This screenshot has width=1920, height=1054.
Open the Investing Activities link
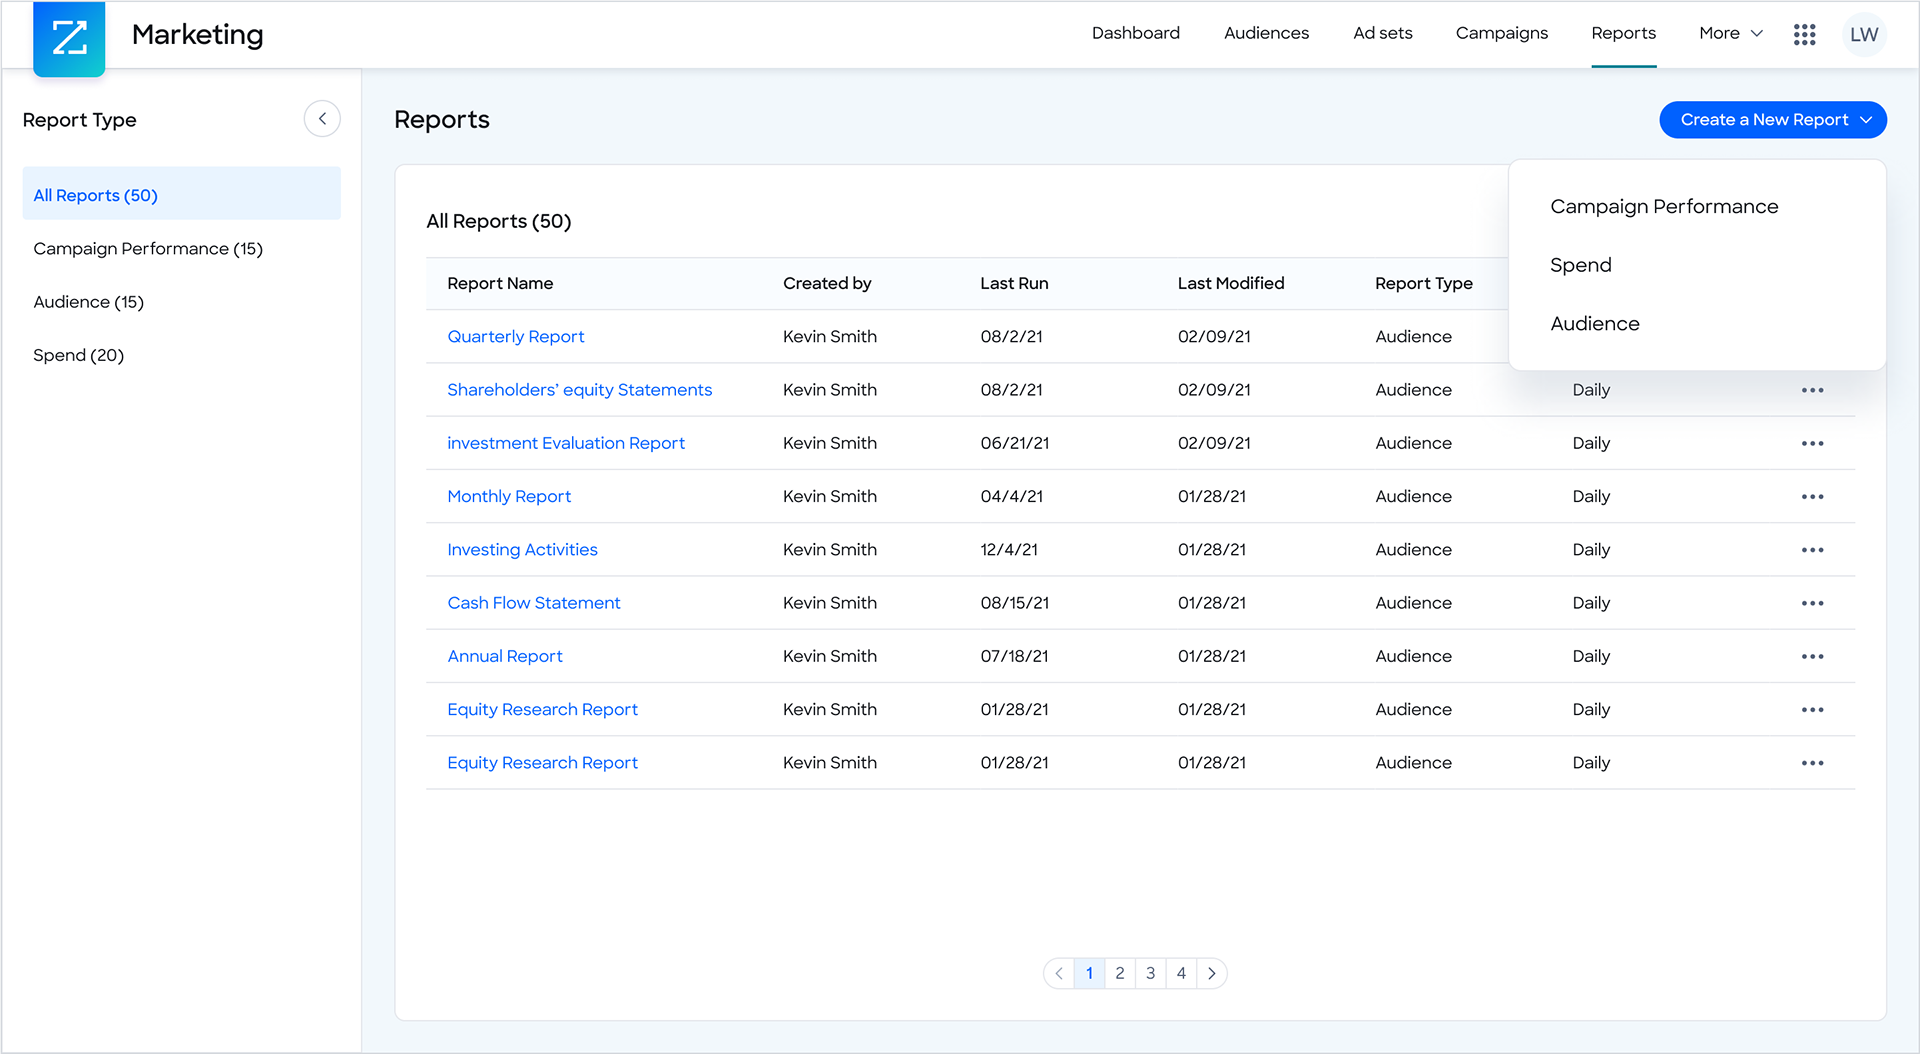tap(522, 550)
